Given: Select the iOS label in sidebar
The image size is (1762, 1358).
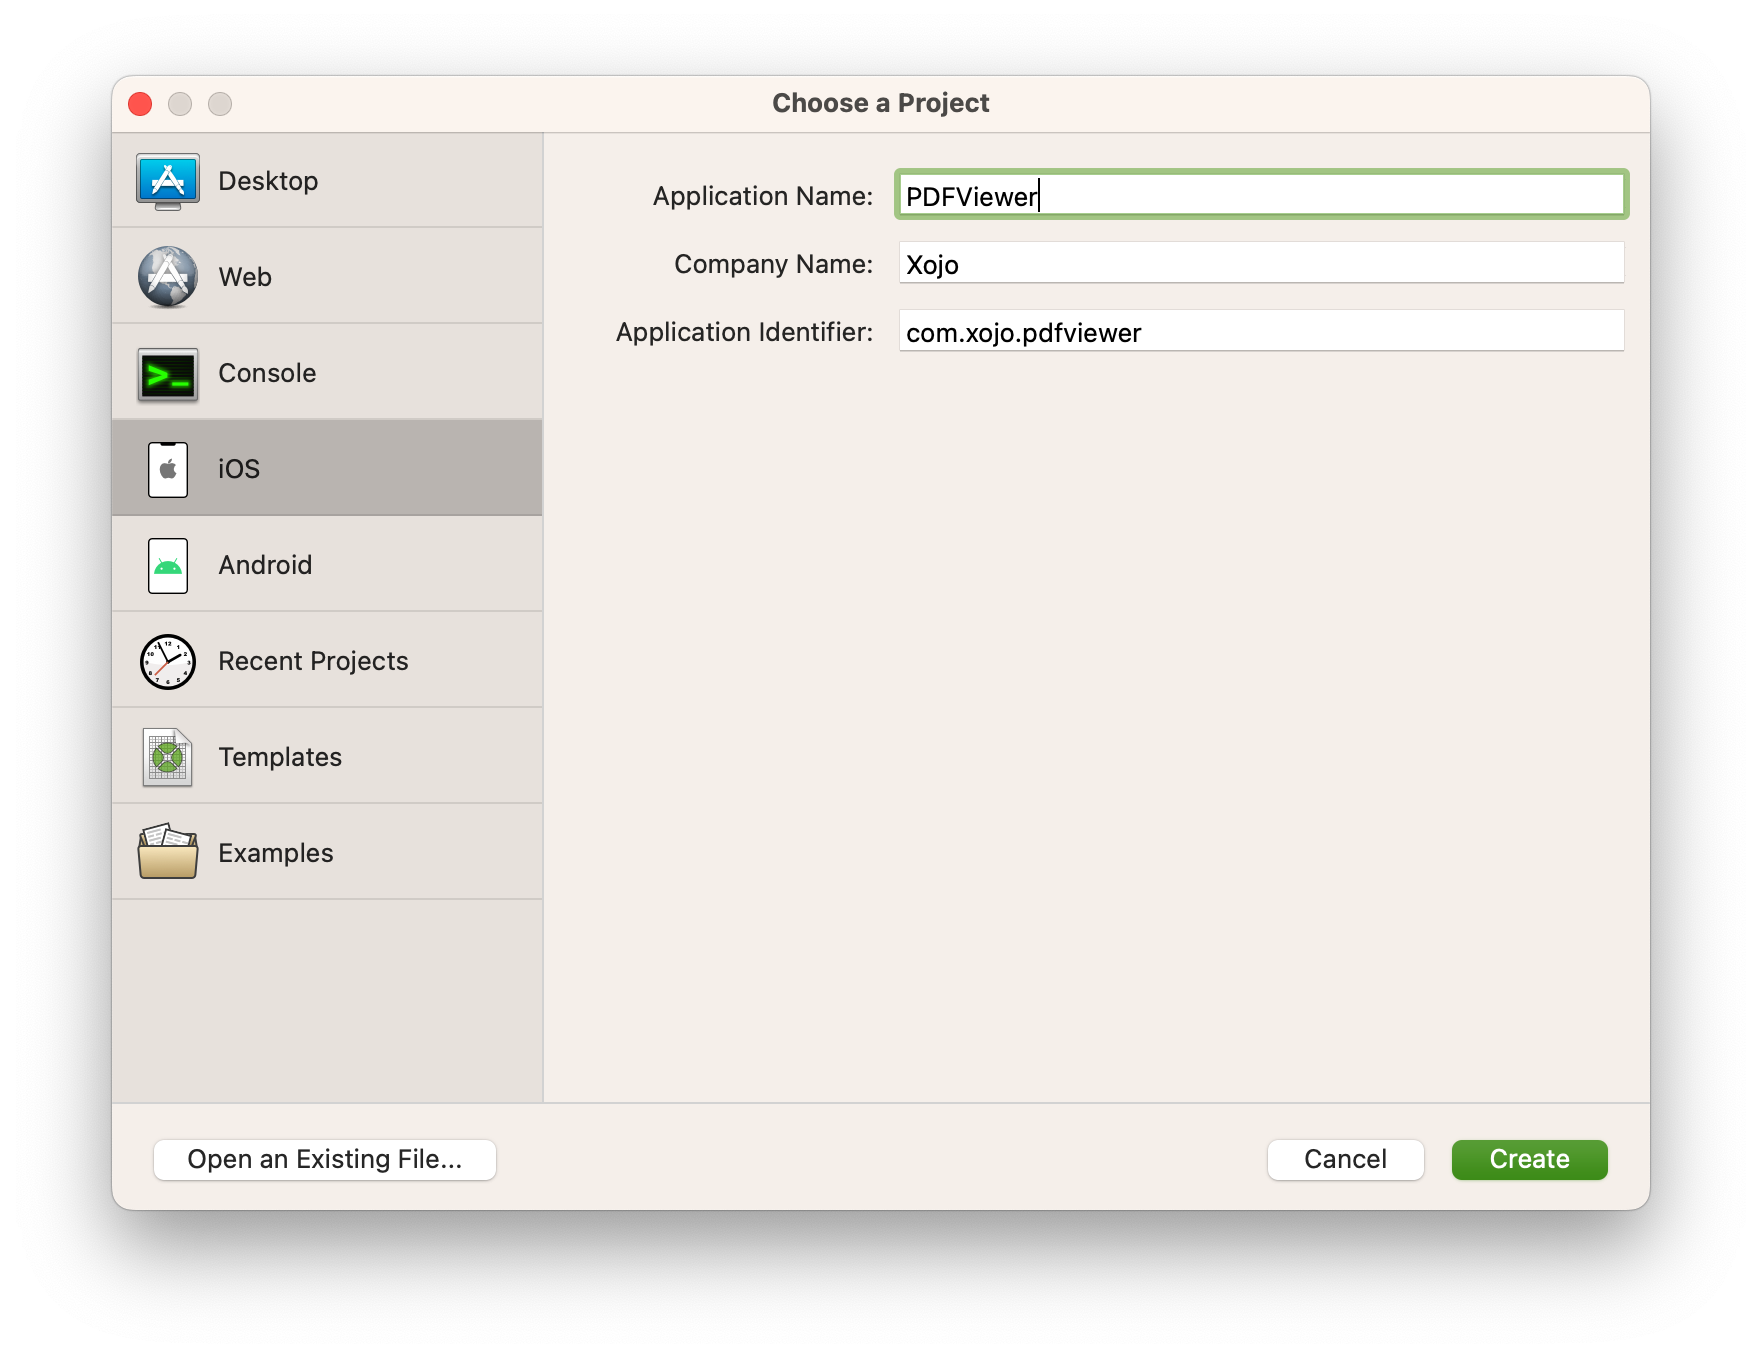Looking at the screenshot, I should pyautogui.click(x=239, y=469).
